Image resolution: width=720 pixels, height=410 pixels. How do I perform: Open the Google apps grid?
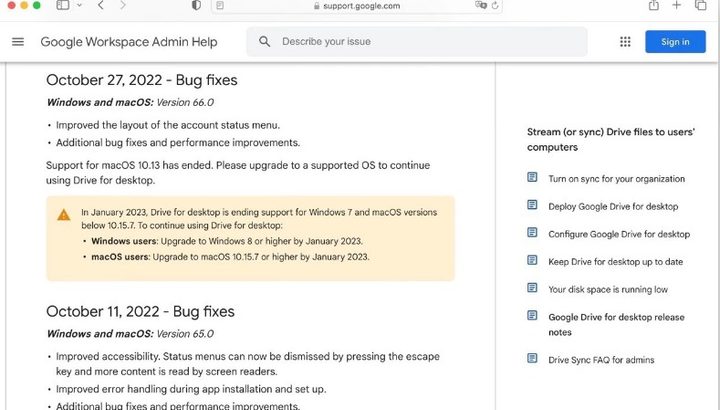tap(625, 42)
